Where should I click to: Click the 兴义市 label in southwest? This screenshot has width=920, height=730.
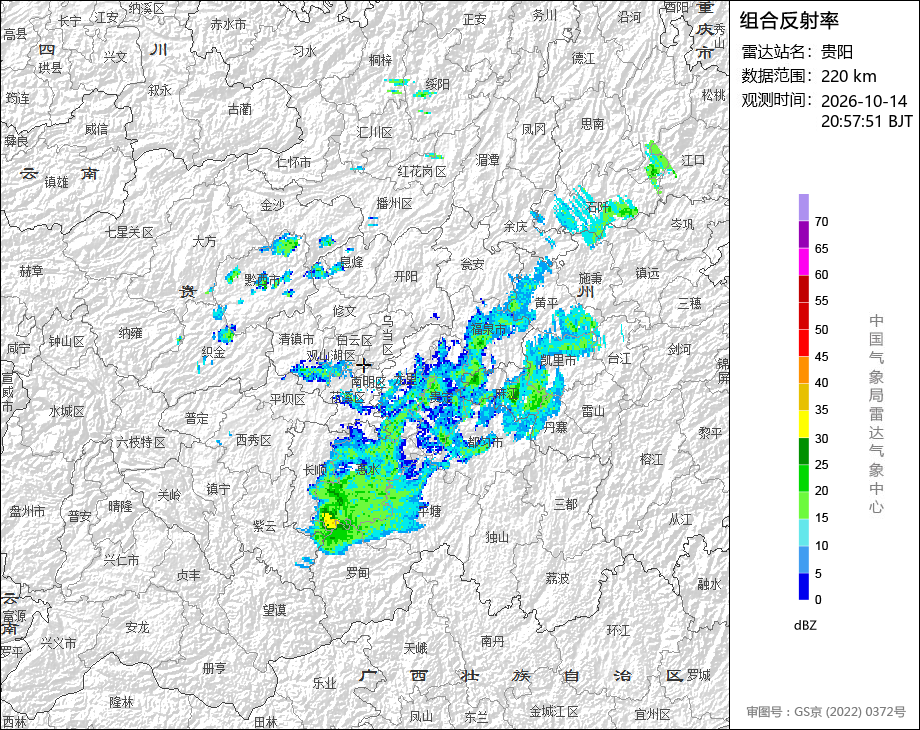[x=58, y=643]
